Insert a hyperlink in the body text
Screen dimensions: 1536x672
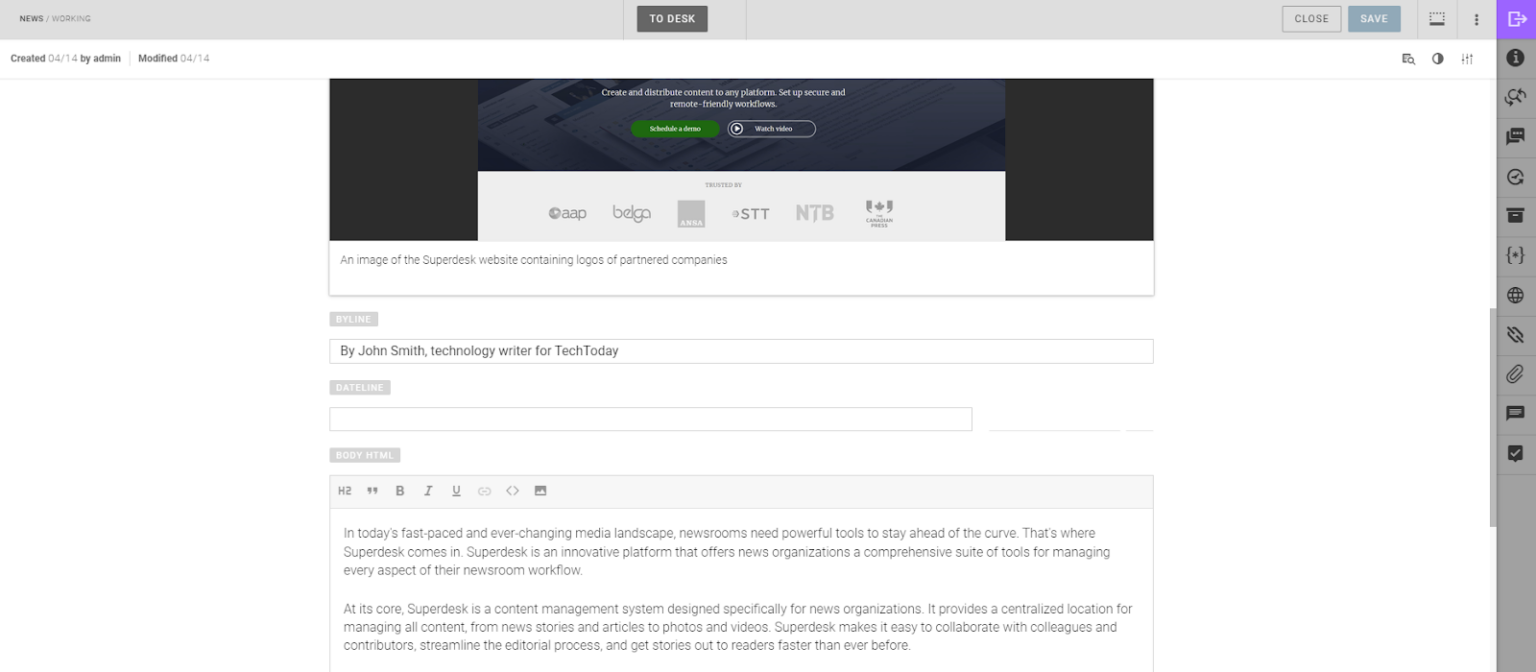coord(485,491)
